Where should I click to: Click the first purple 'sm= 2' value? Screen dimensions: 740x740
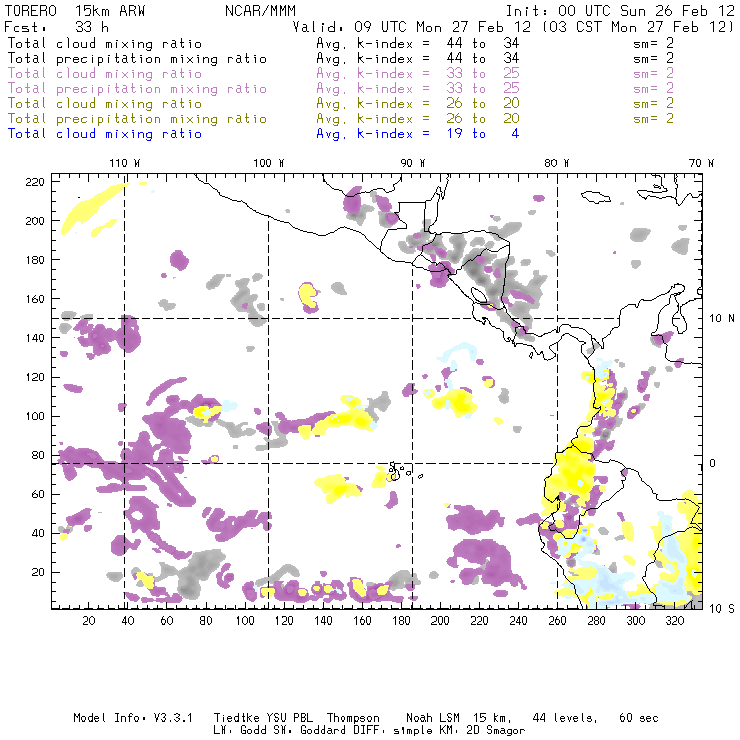pyautogui.click(x=653, y=74)
